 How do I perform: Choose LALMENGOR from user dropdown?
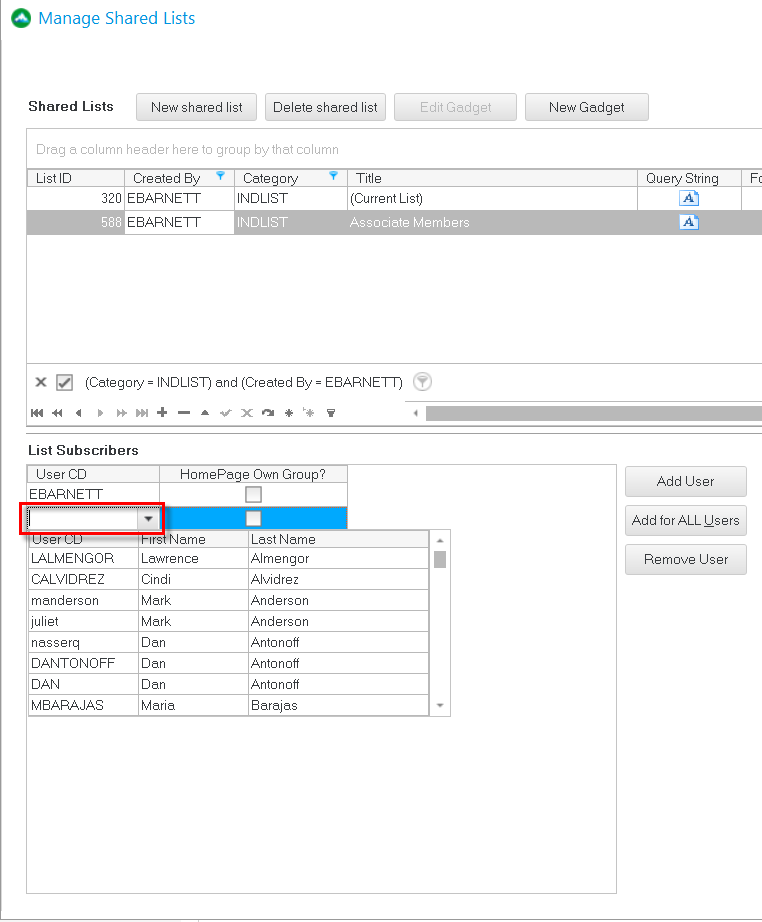229,558
